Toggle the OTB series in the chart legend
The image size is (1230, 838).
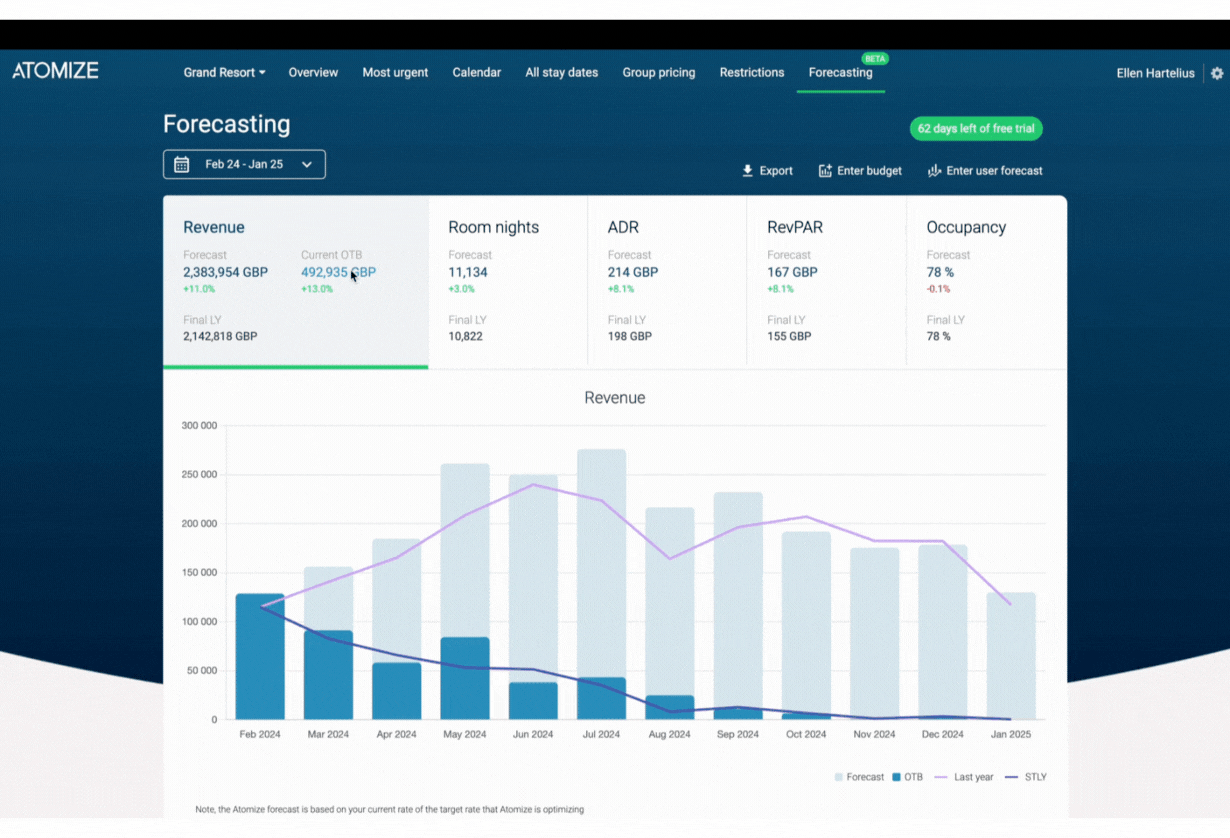tap(905, 777)
